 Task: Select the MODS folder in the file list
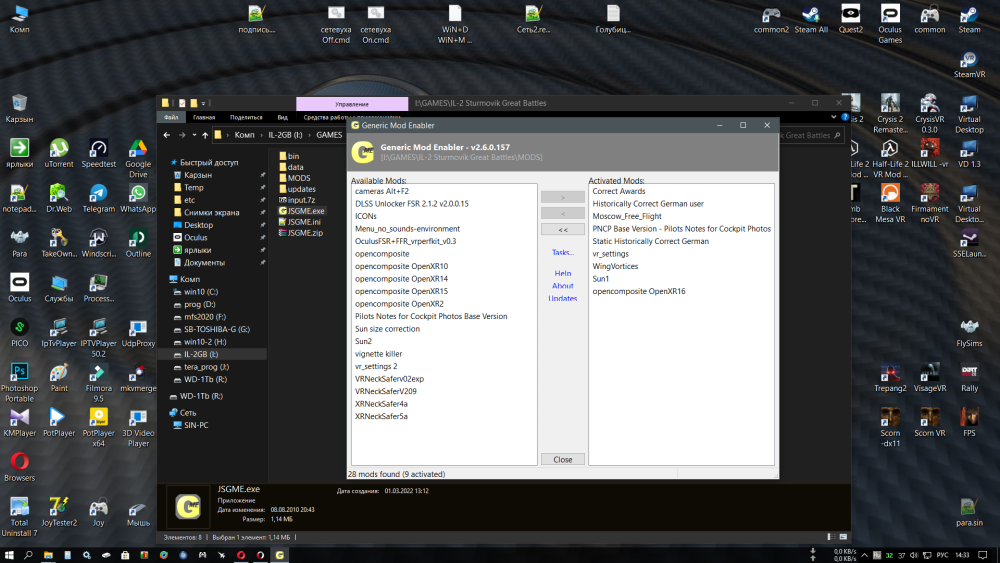298,178
